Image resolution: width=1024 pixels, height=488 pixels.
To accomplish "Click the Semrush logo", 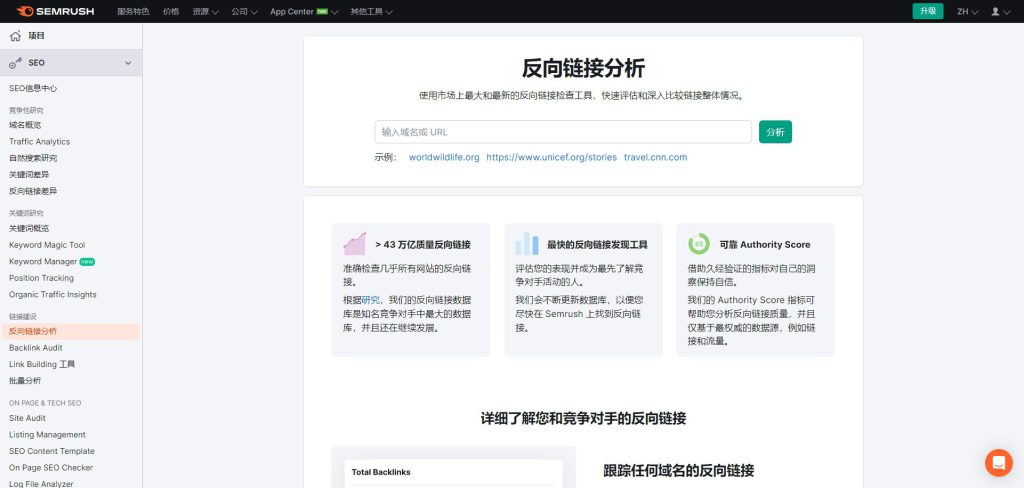I will [56, 11].
